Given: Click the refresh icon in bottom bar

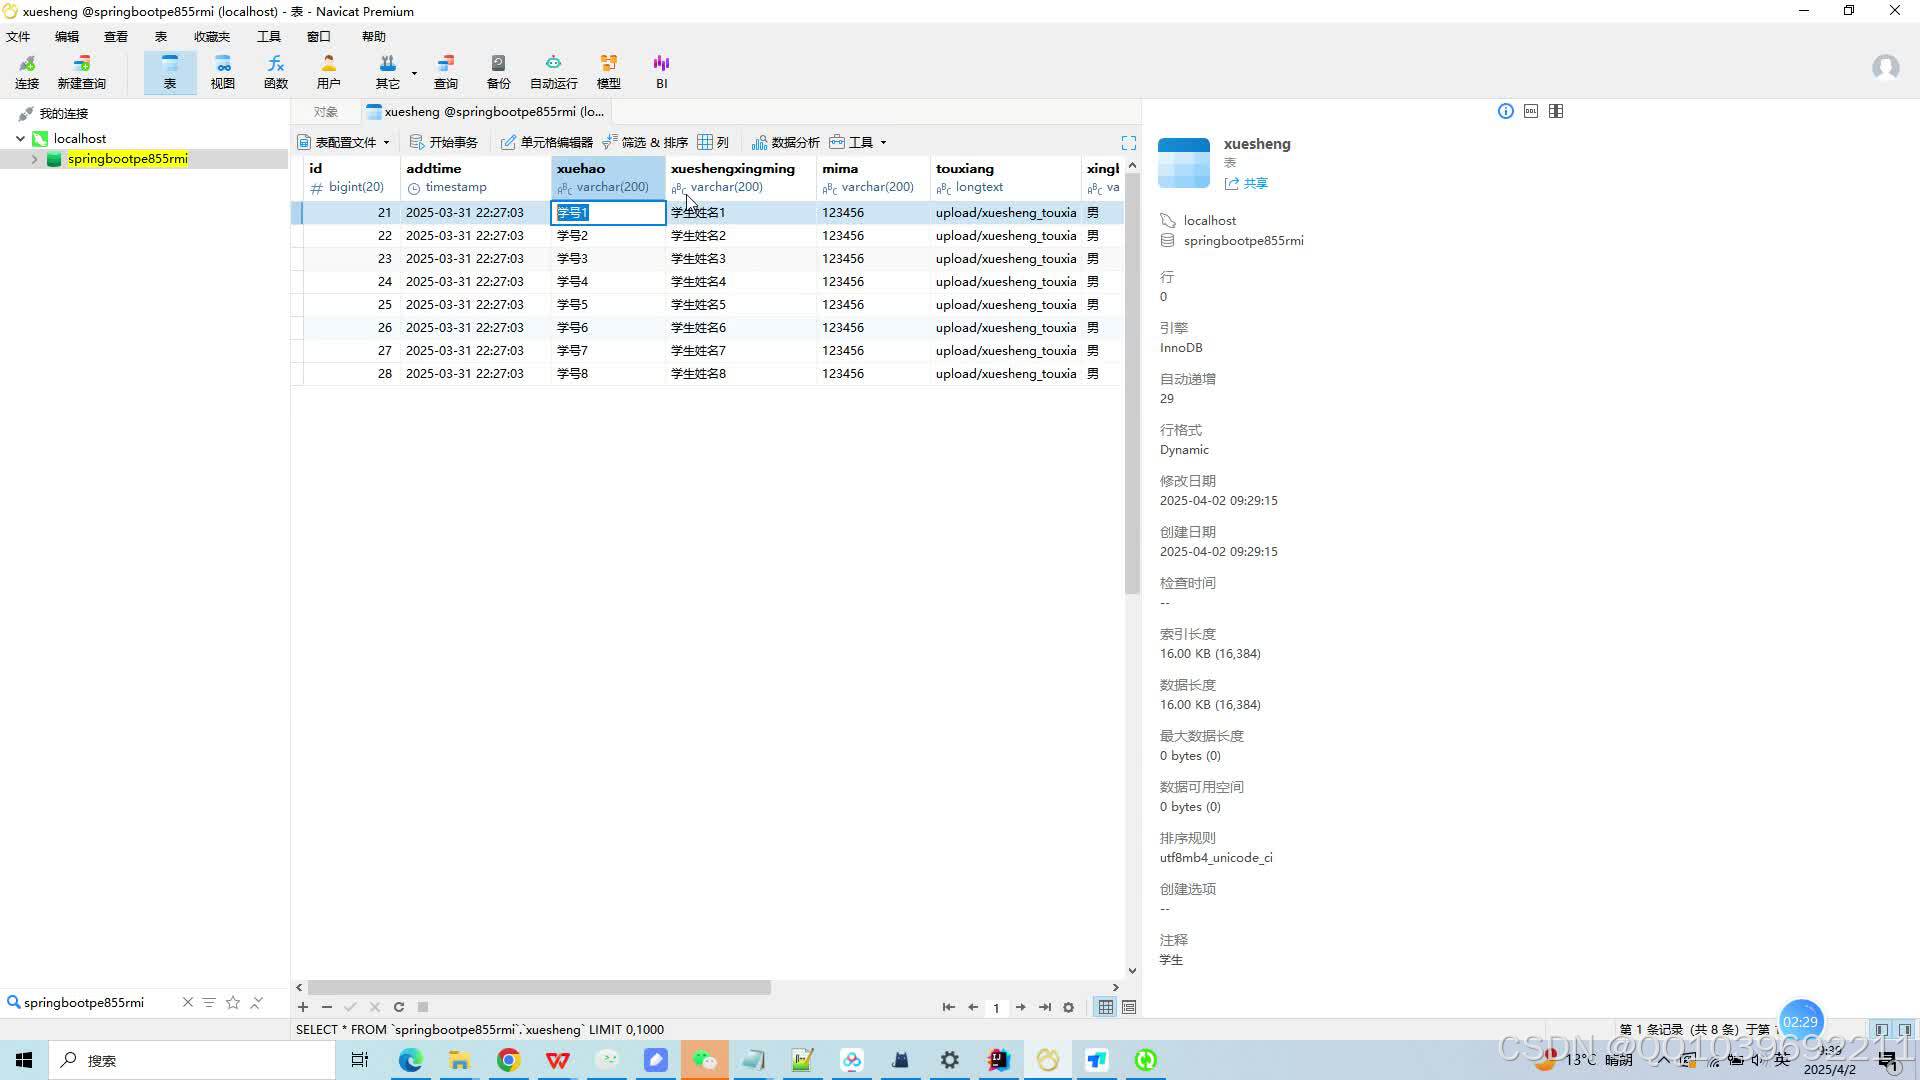Looking at the screenshot, I should [x=399, y=1007].
